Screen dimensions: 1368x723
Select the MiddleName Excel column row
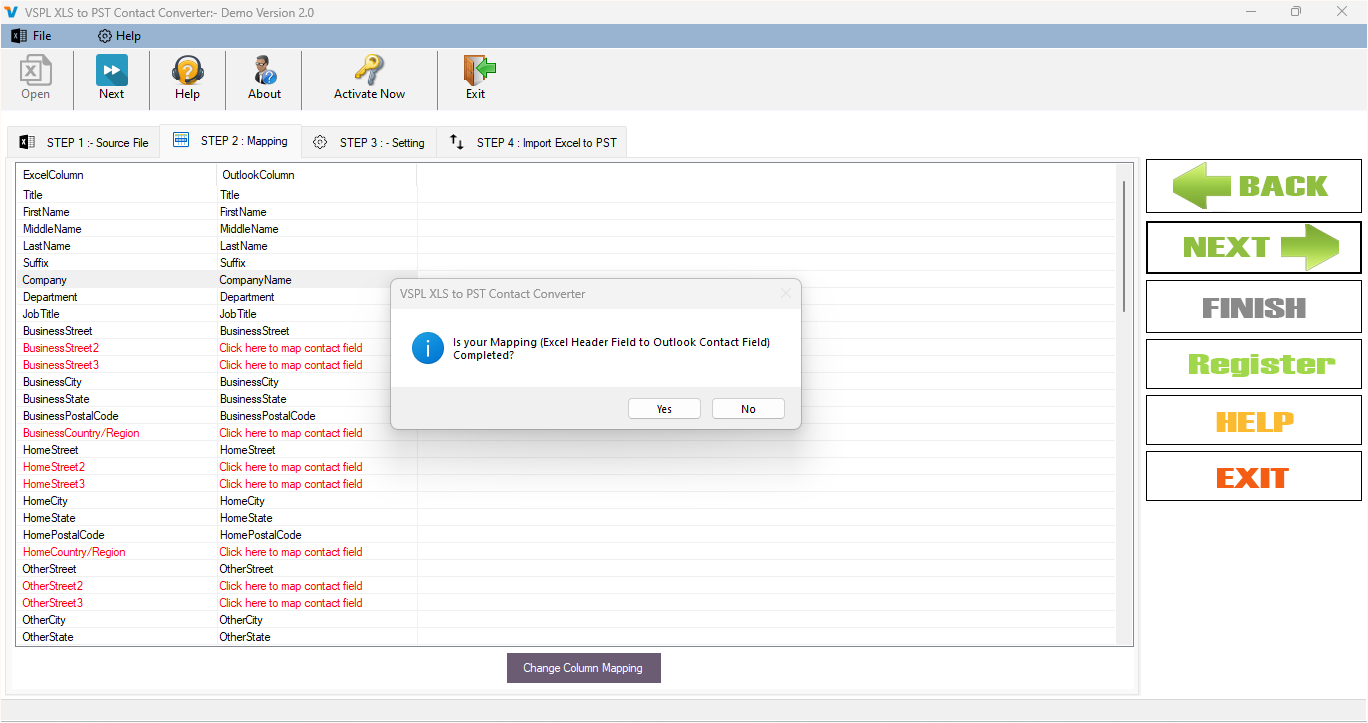(x=52, y=229)
